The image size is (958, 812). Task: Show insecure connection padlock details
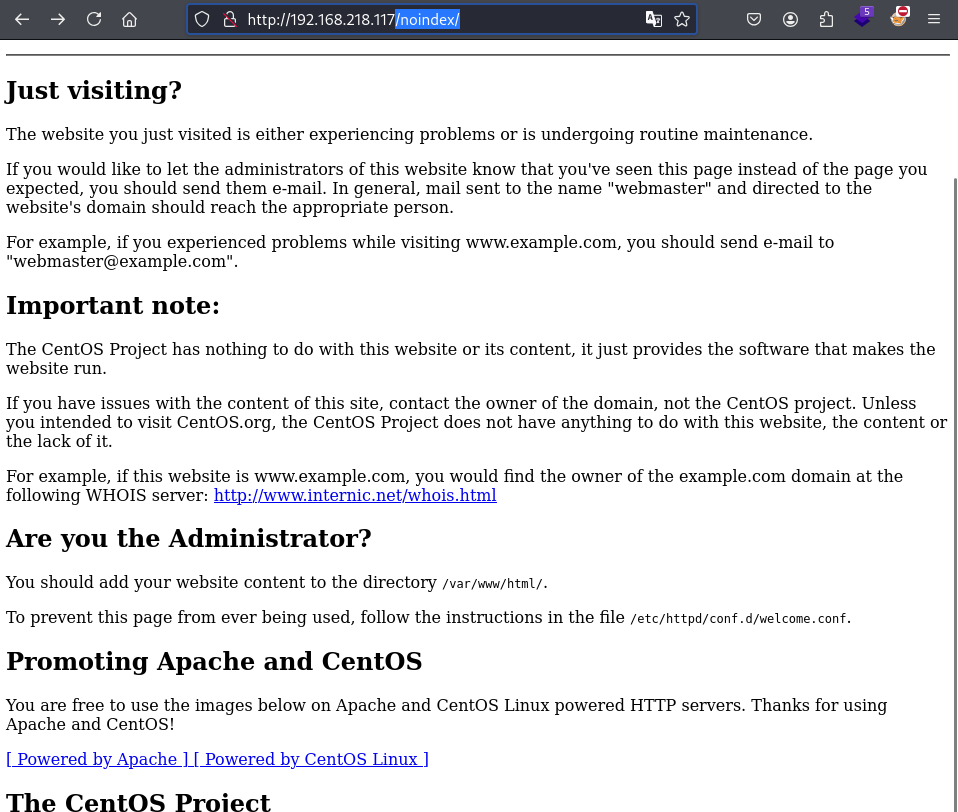230,20
